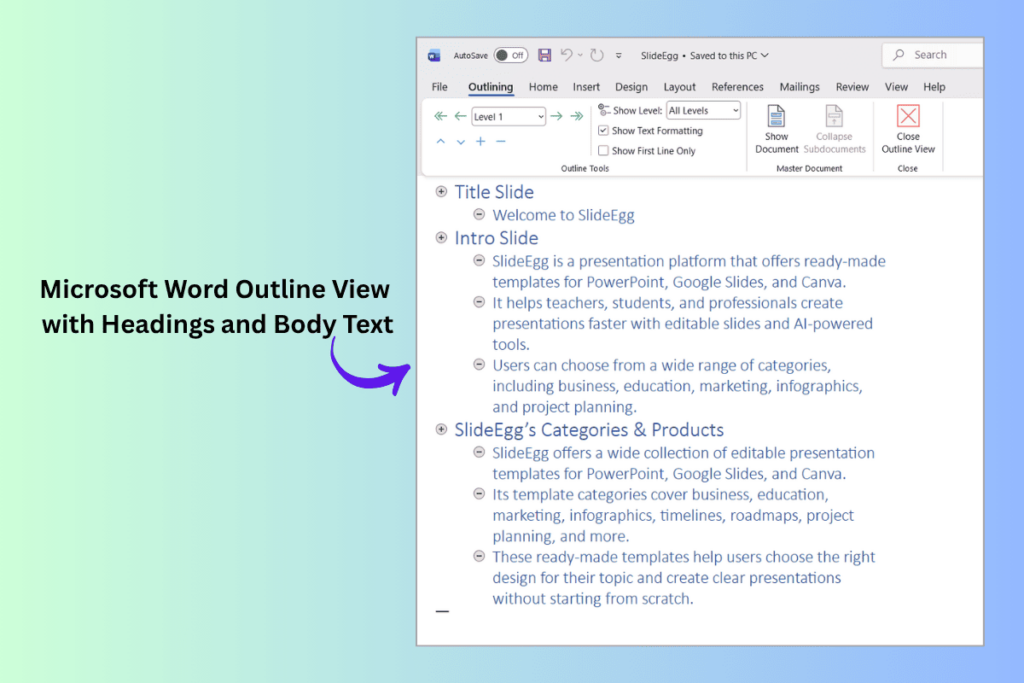1024x683 pixels.
Task: Click paragraph starting SlideEgg is a presentation platform
Action: (x=689, y=272)
